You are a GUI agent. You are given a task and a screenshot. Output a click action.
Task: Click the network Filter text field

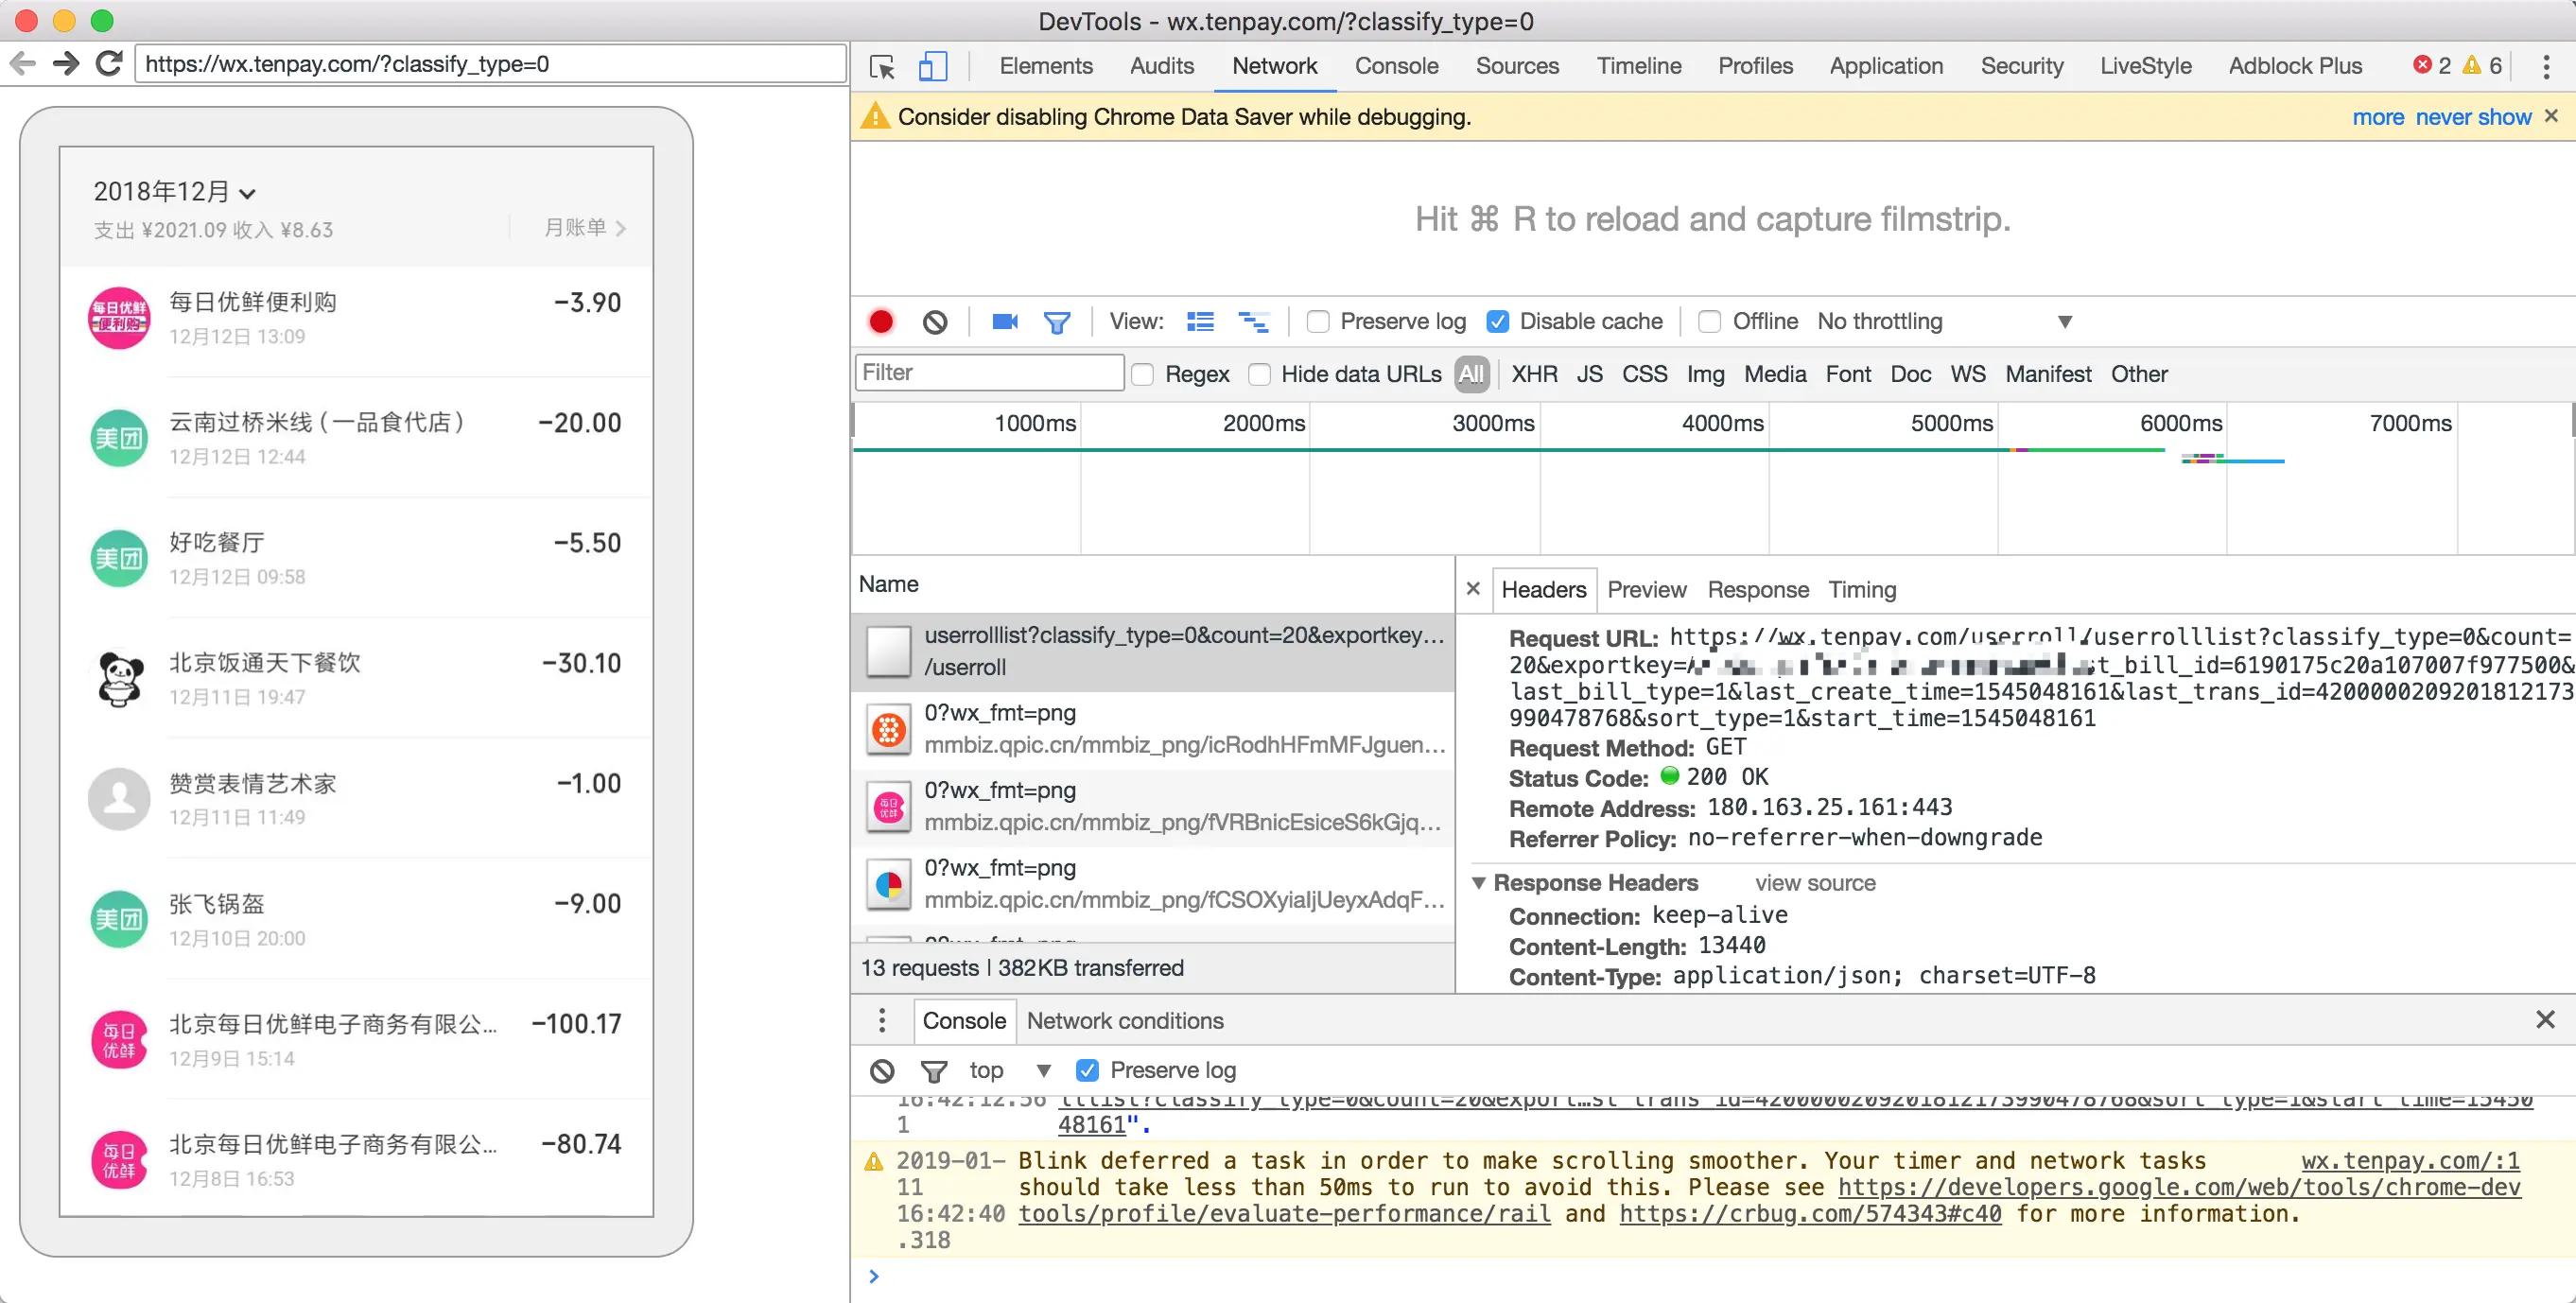click(x=988, y=373)
